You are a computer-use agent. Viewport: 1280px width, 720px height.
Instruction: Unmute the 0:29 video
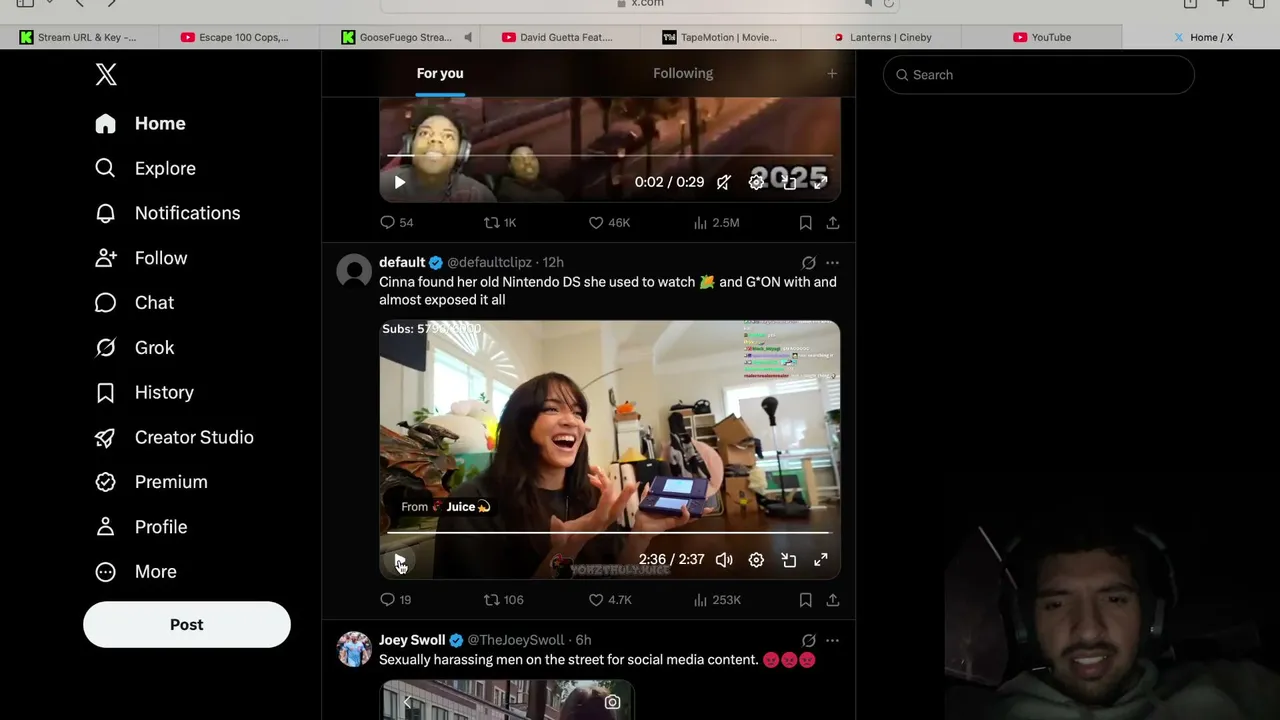[x=724, y=182]
